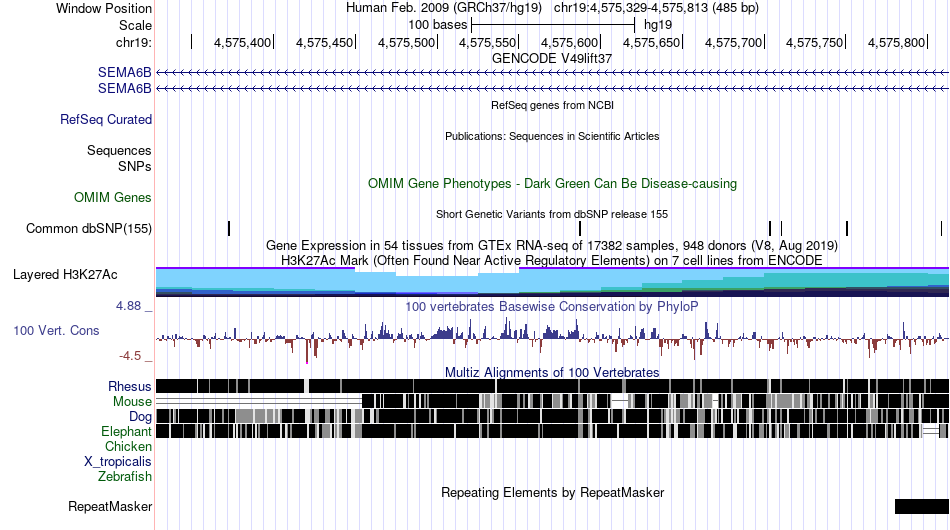Click the OMIM Genes track label
950x530 pixels.
pos(113,197)
